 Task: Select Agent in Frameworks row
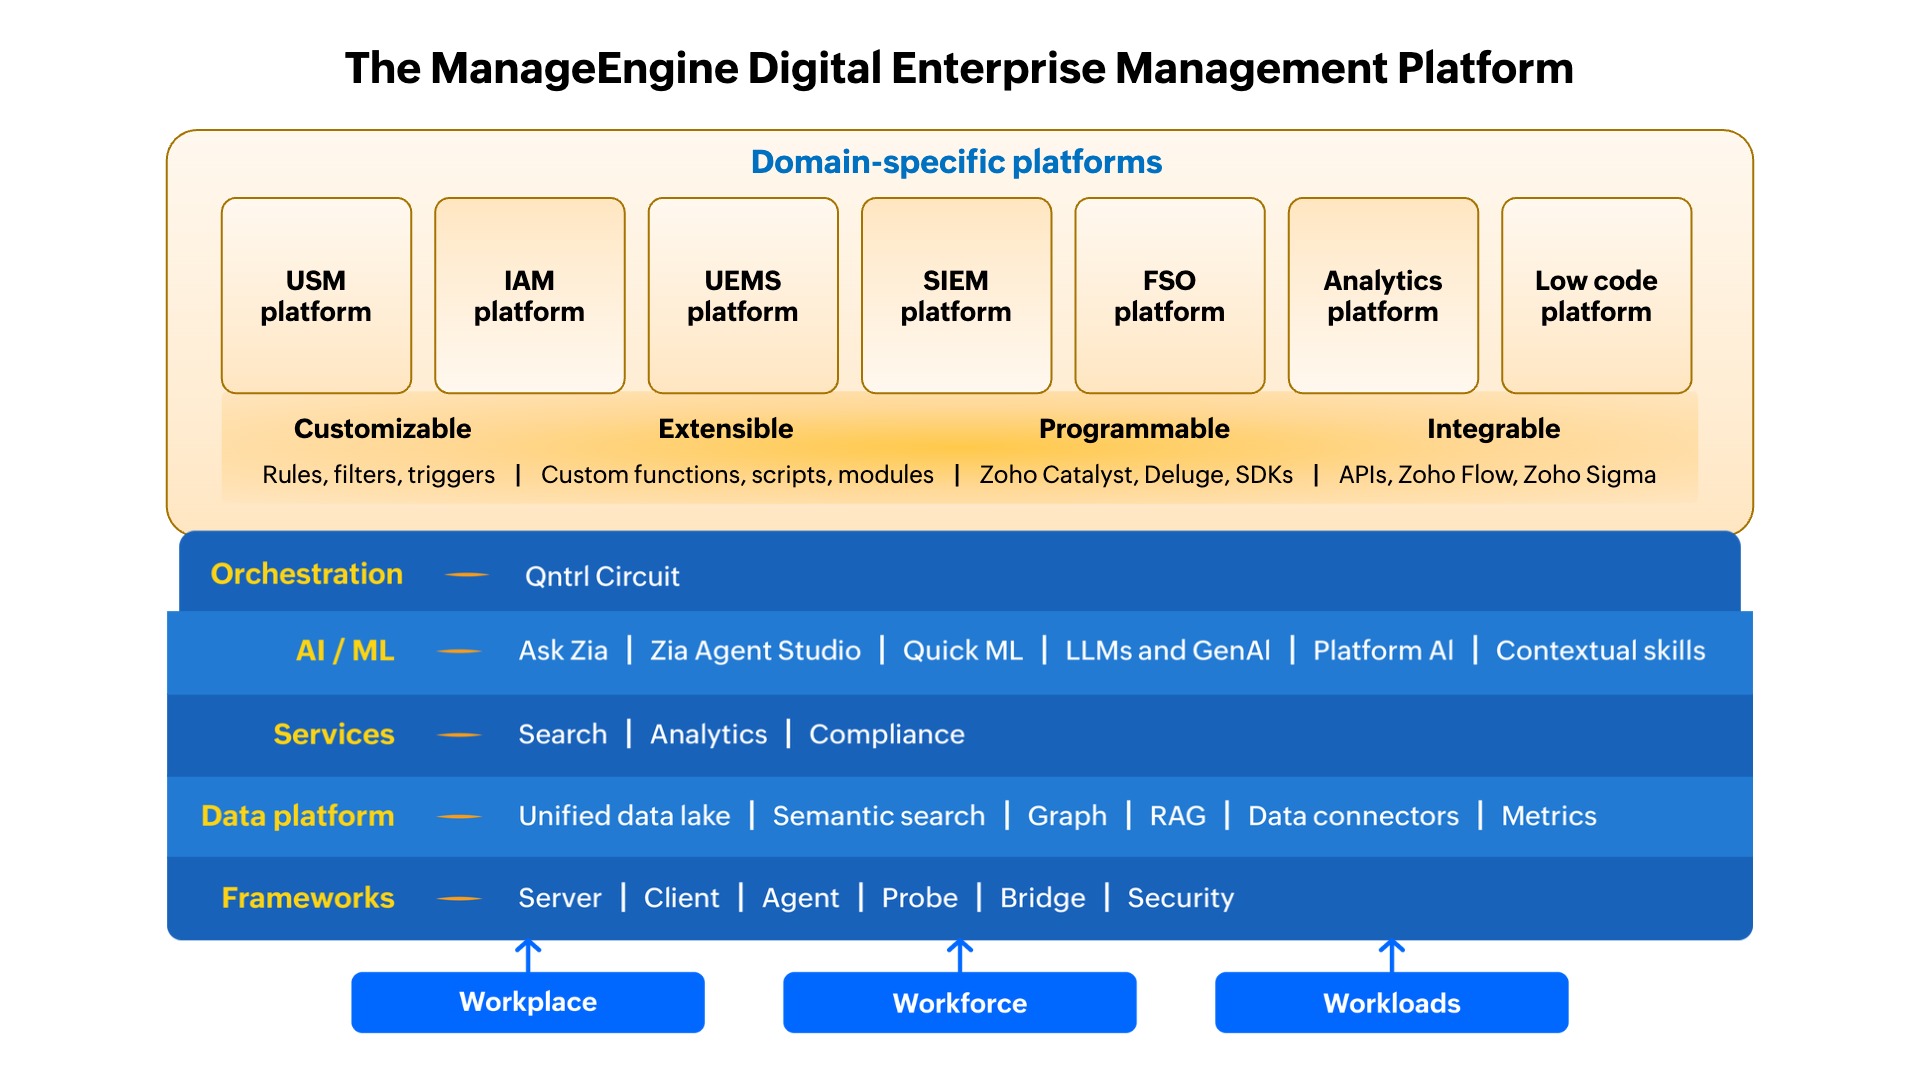(x=800, y=898)
